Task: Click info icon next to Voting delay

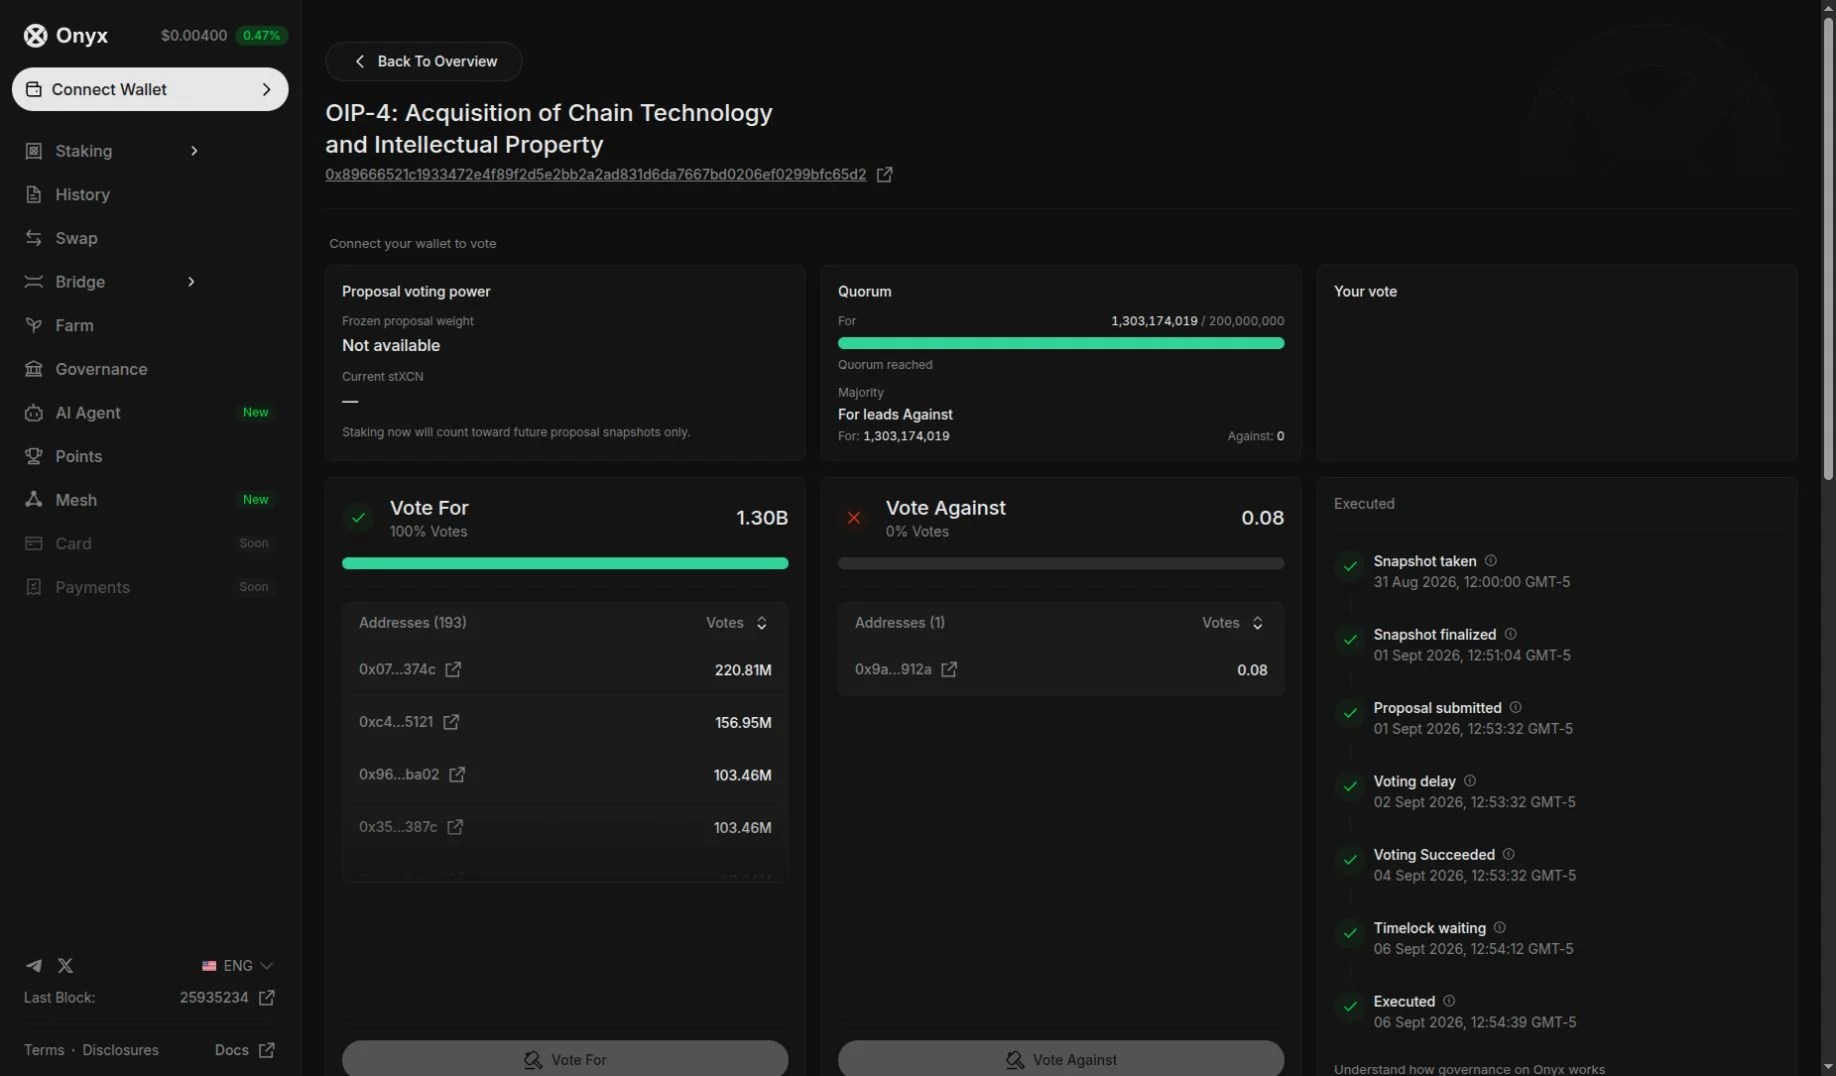Action: tap(1469, 781)
